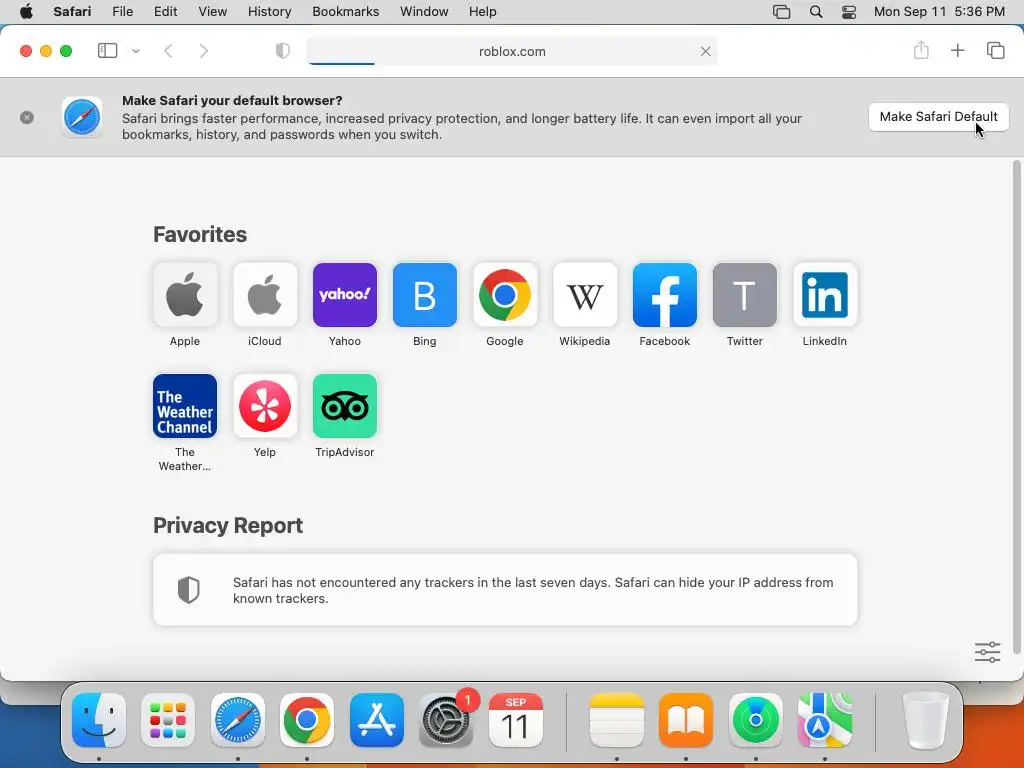Click the Privacy Report heading
Viewport: 1024px width, 768px height.
click(x=228, y=525)
